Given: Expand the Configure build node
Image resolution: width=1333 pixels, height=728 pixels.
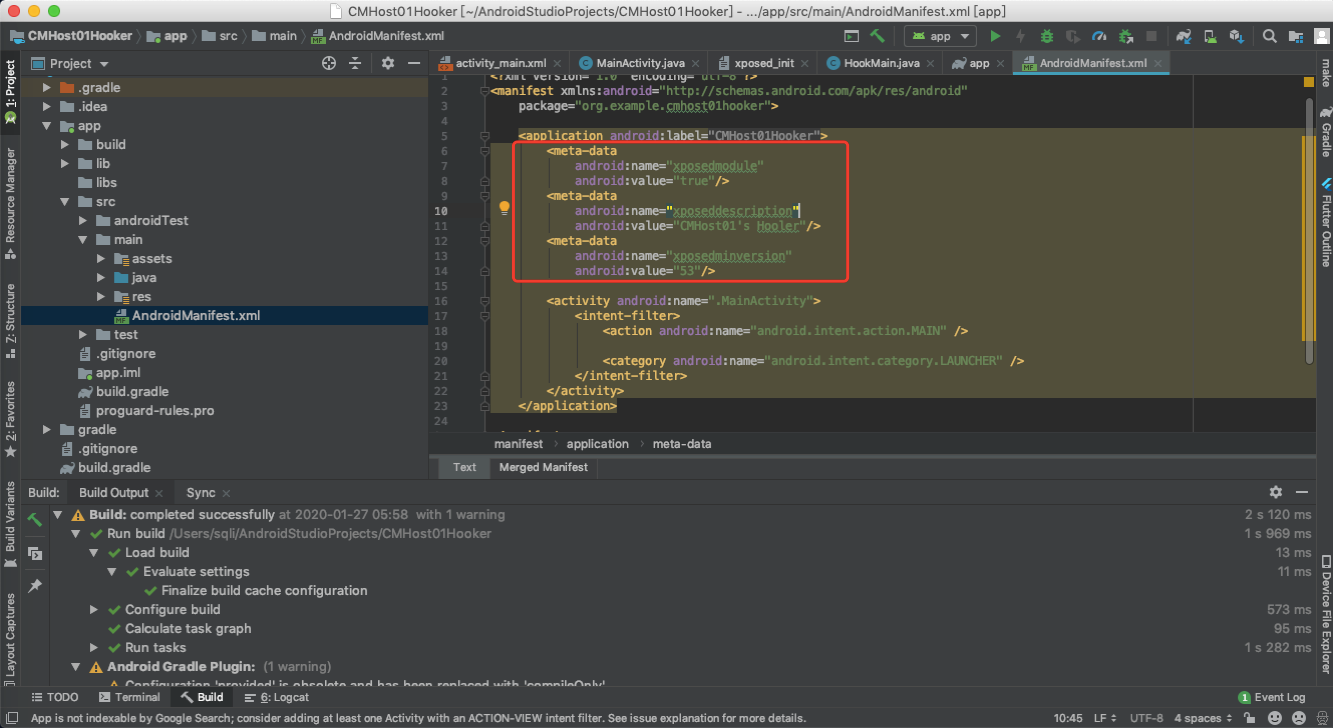Looking at the screenshot, I should [94, 609].
